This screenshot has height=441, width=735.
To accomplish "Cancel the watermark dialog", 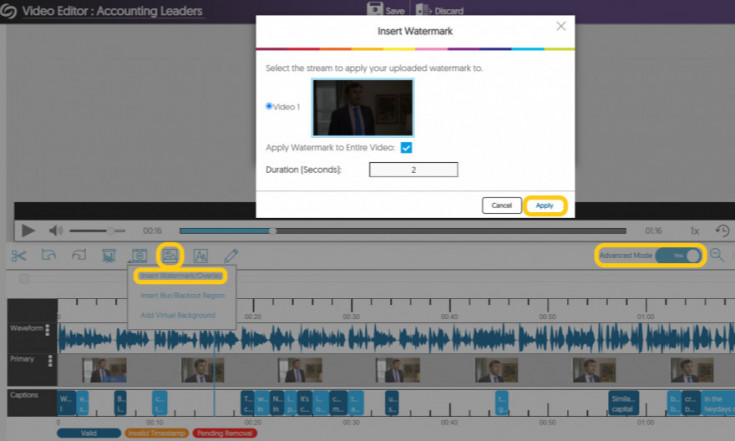I will [502, 205].
